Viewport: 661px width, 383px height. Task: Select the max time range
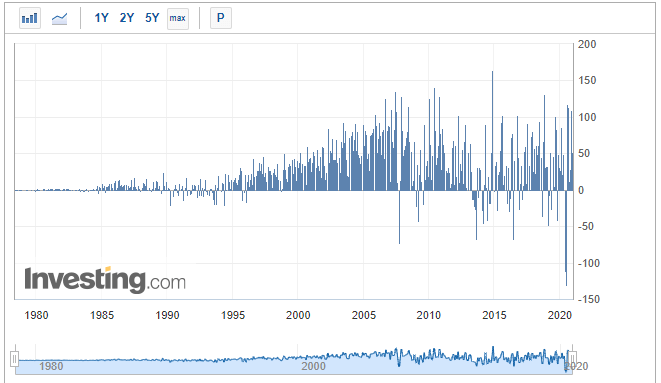pyautogui.click(x=177, y=19)
